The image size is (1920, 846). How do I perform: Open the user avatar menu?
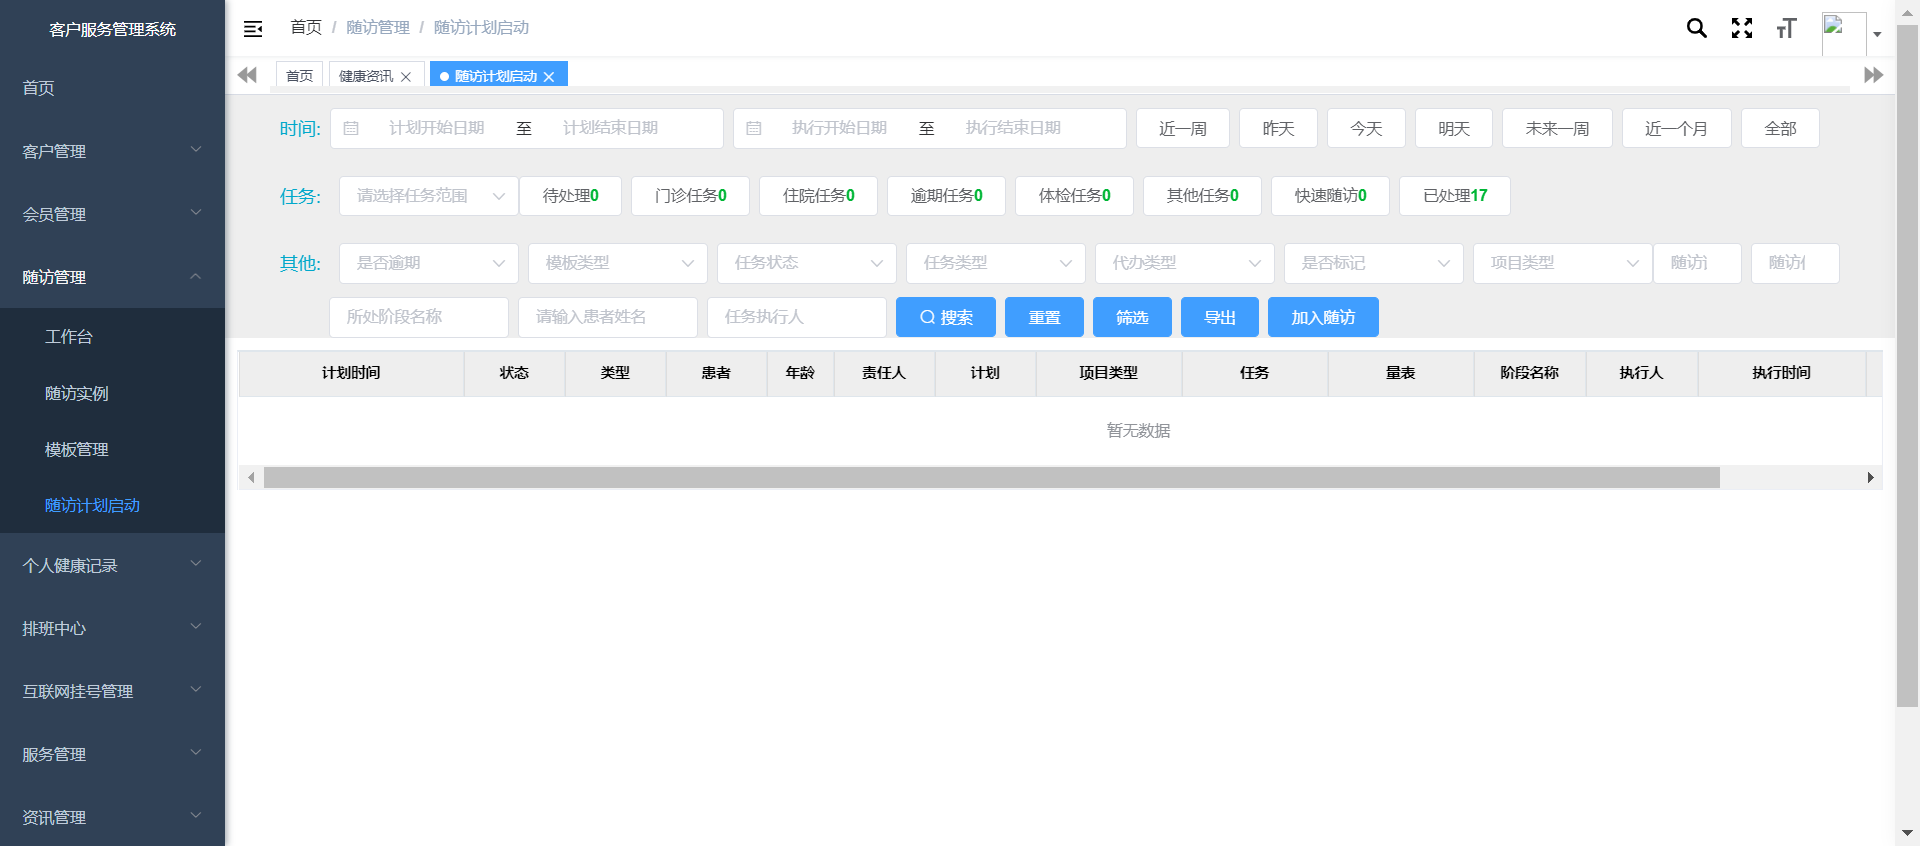coord(1844,33)
